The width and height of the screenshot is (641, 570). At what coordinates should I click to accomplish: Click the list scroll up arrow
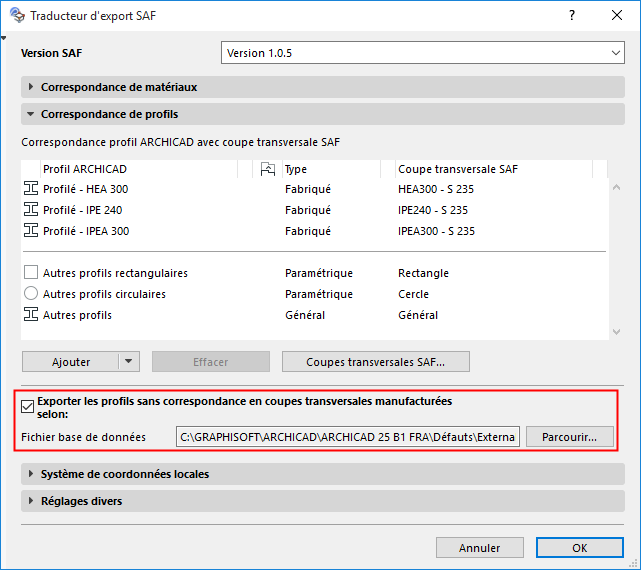pos(616,187)
